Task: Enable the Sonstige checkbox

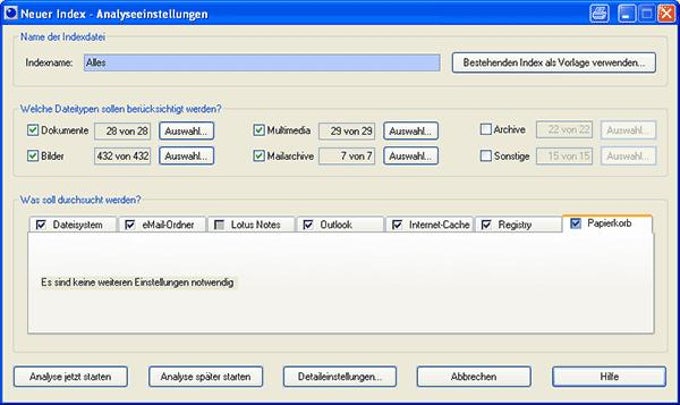Action: click(x=486, y=156)
